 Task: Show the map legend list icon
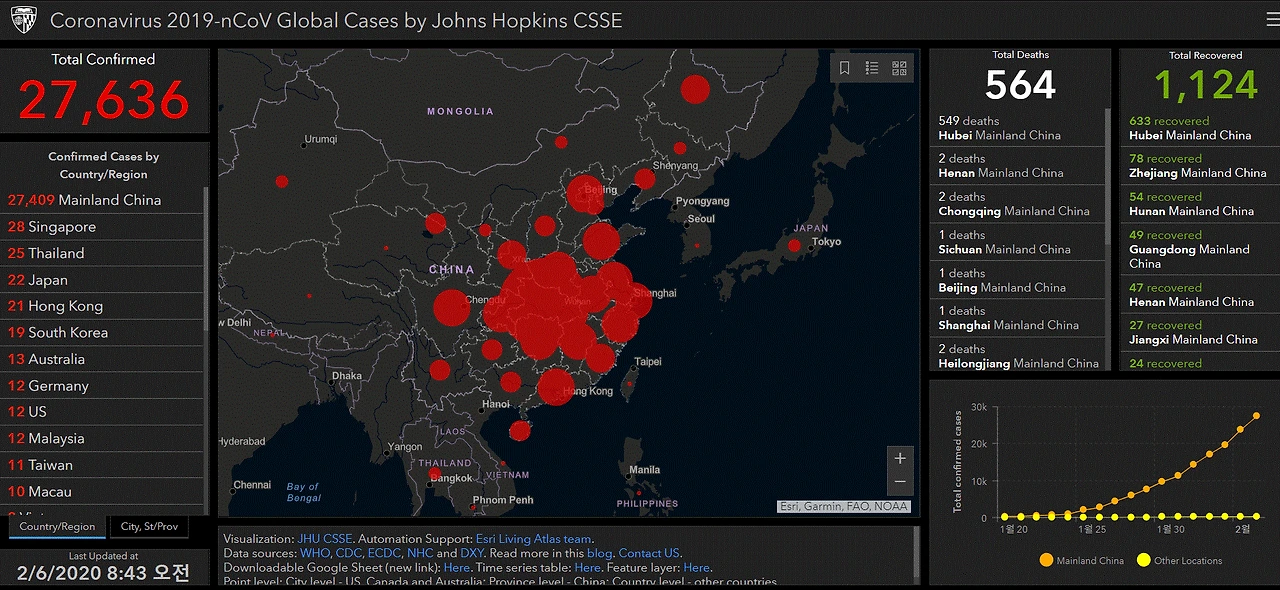pos(872,68)
